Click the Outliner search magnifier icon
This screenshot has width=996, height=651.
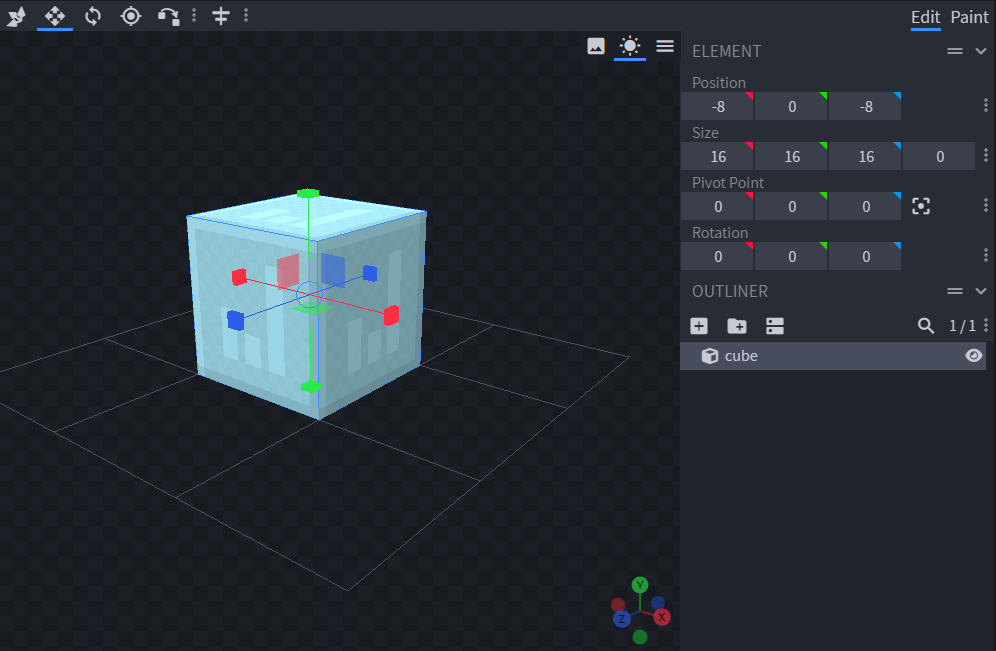(926, 326)
